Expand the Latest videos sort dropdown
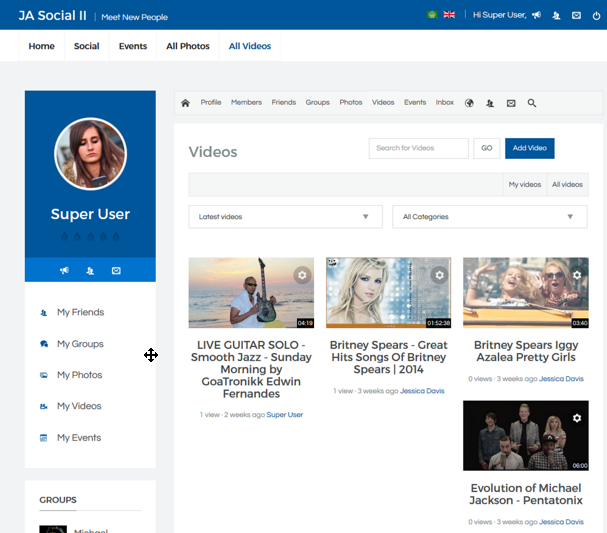The width and height of the screenshot is (607, 533). [286, 217]
